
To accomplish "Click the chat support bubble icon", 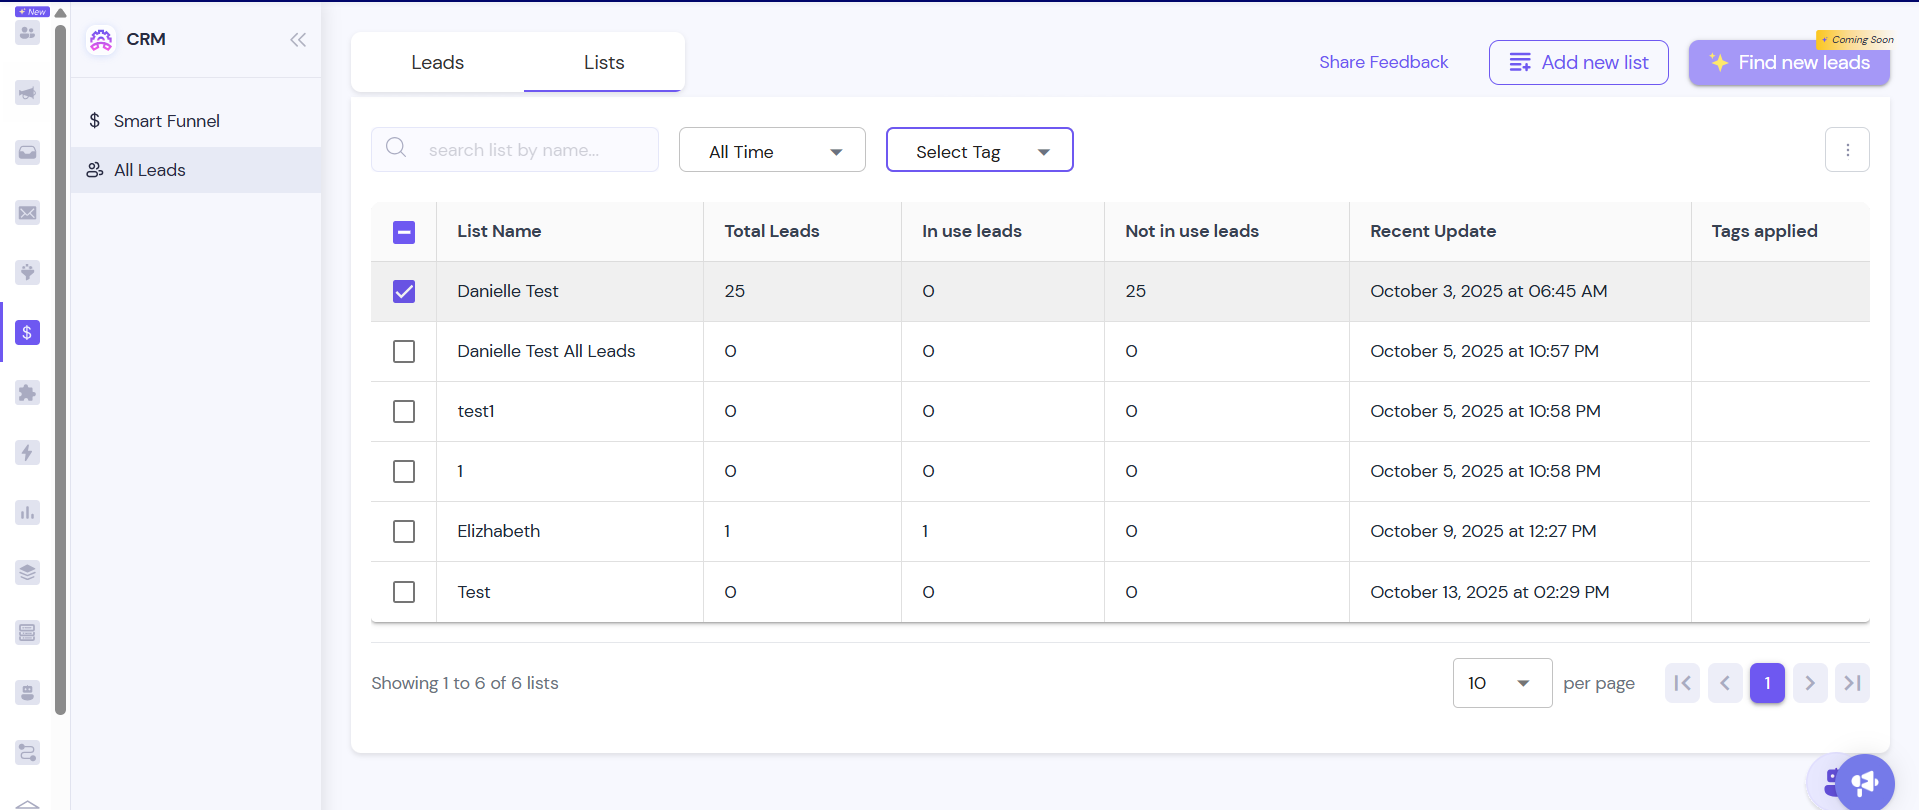I will coord(1864,782).
